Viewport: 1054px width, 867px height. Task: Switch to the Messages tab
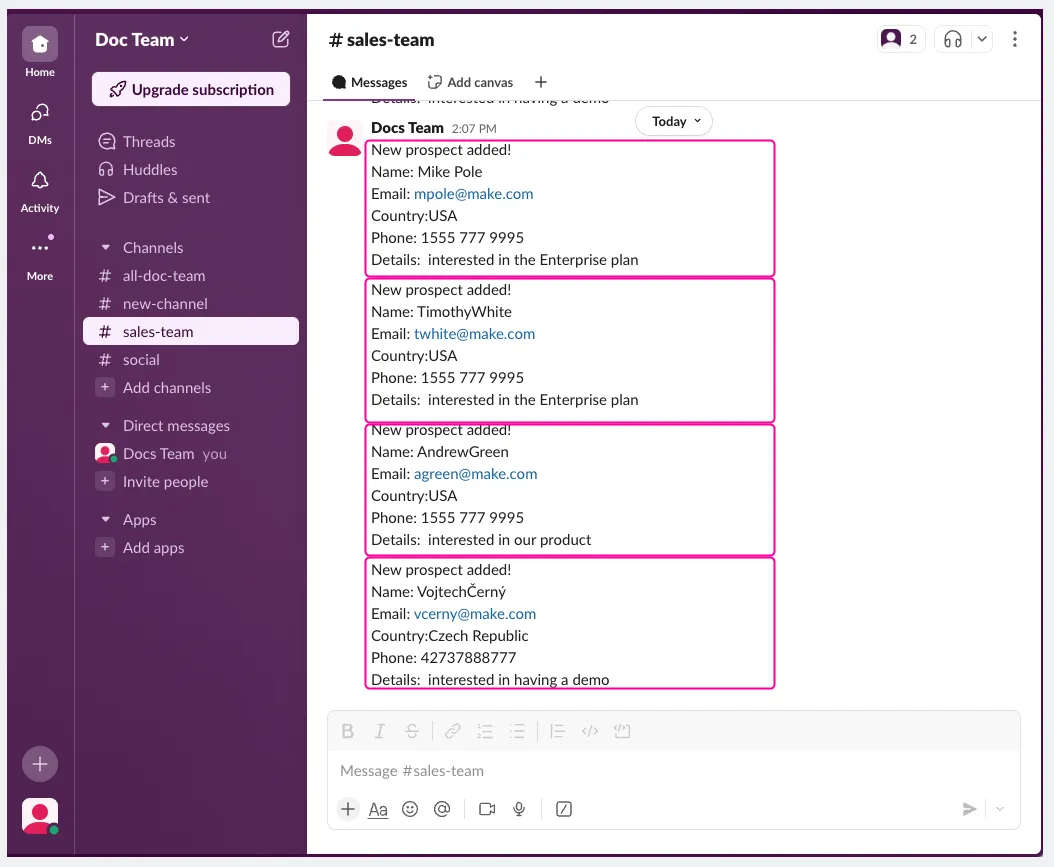(370, 83)
